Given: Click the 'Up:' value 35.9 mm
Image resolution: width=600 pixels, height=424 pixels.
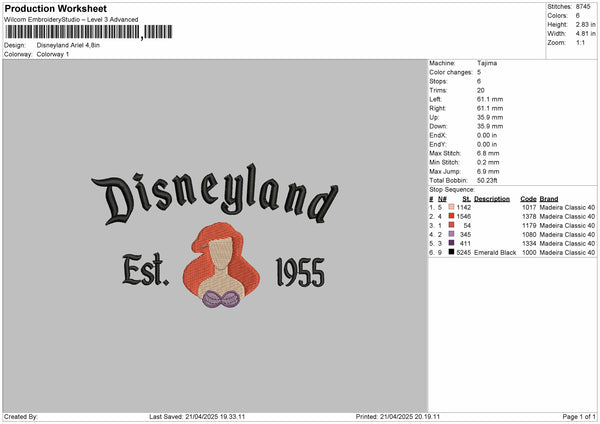Looking at the screenshot, I should coord(490,117).
